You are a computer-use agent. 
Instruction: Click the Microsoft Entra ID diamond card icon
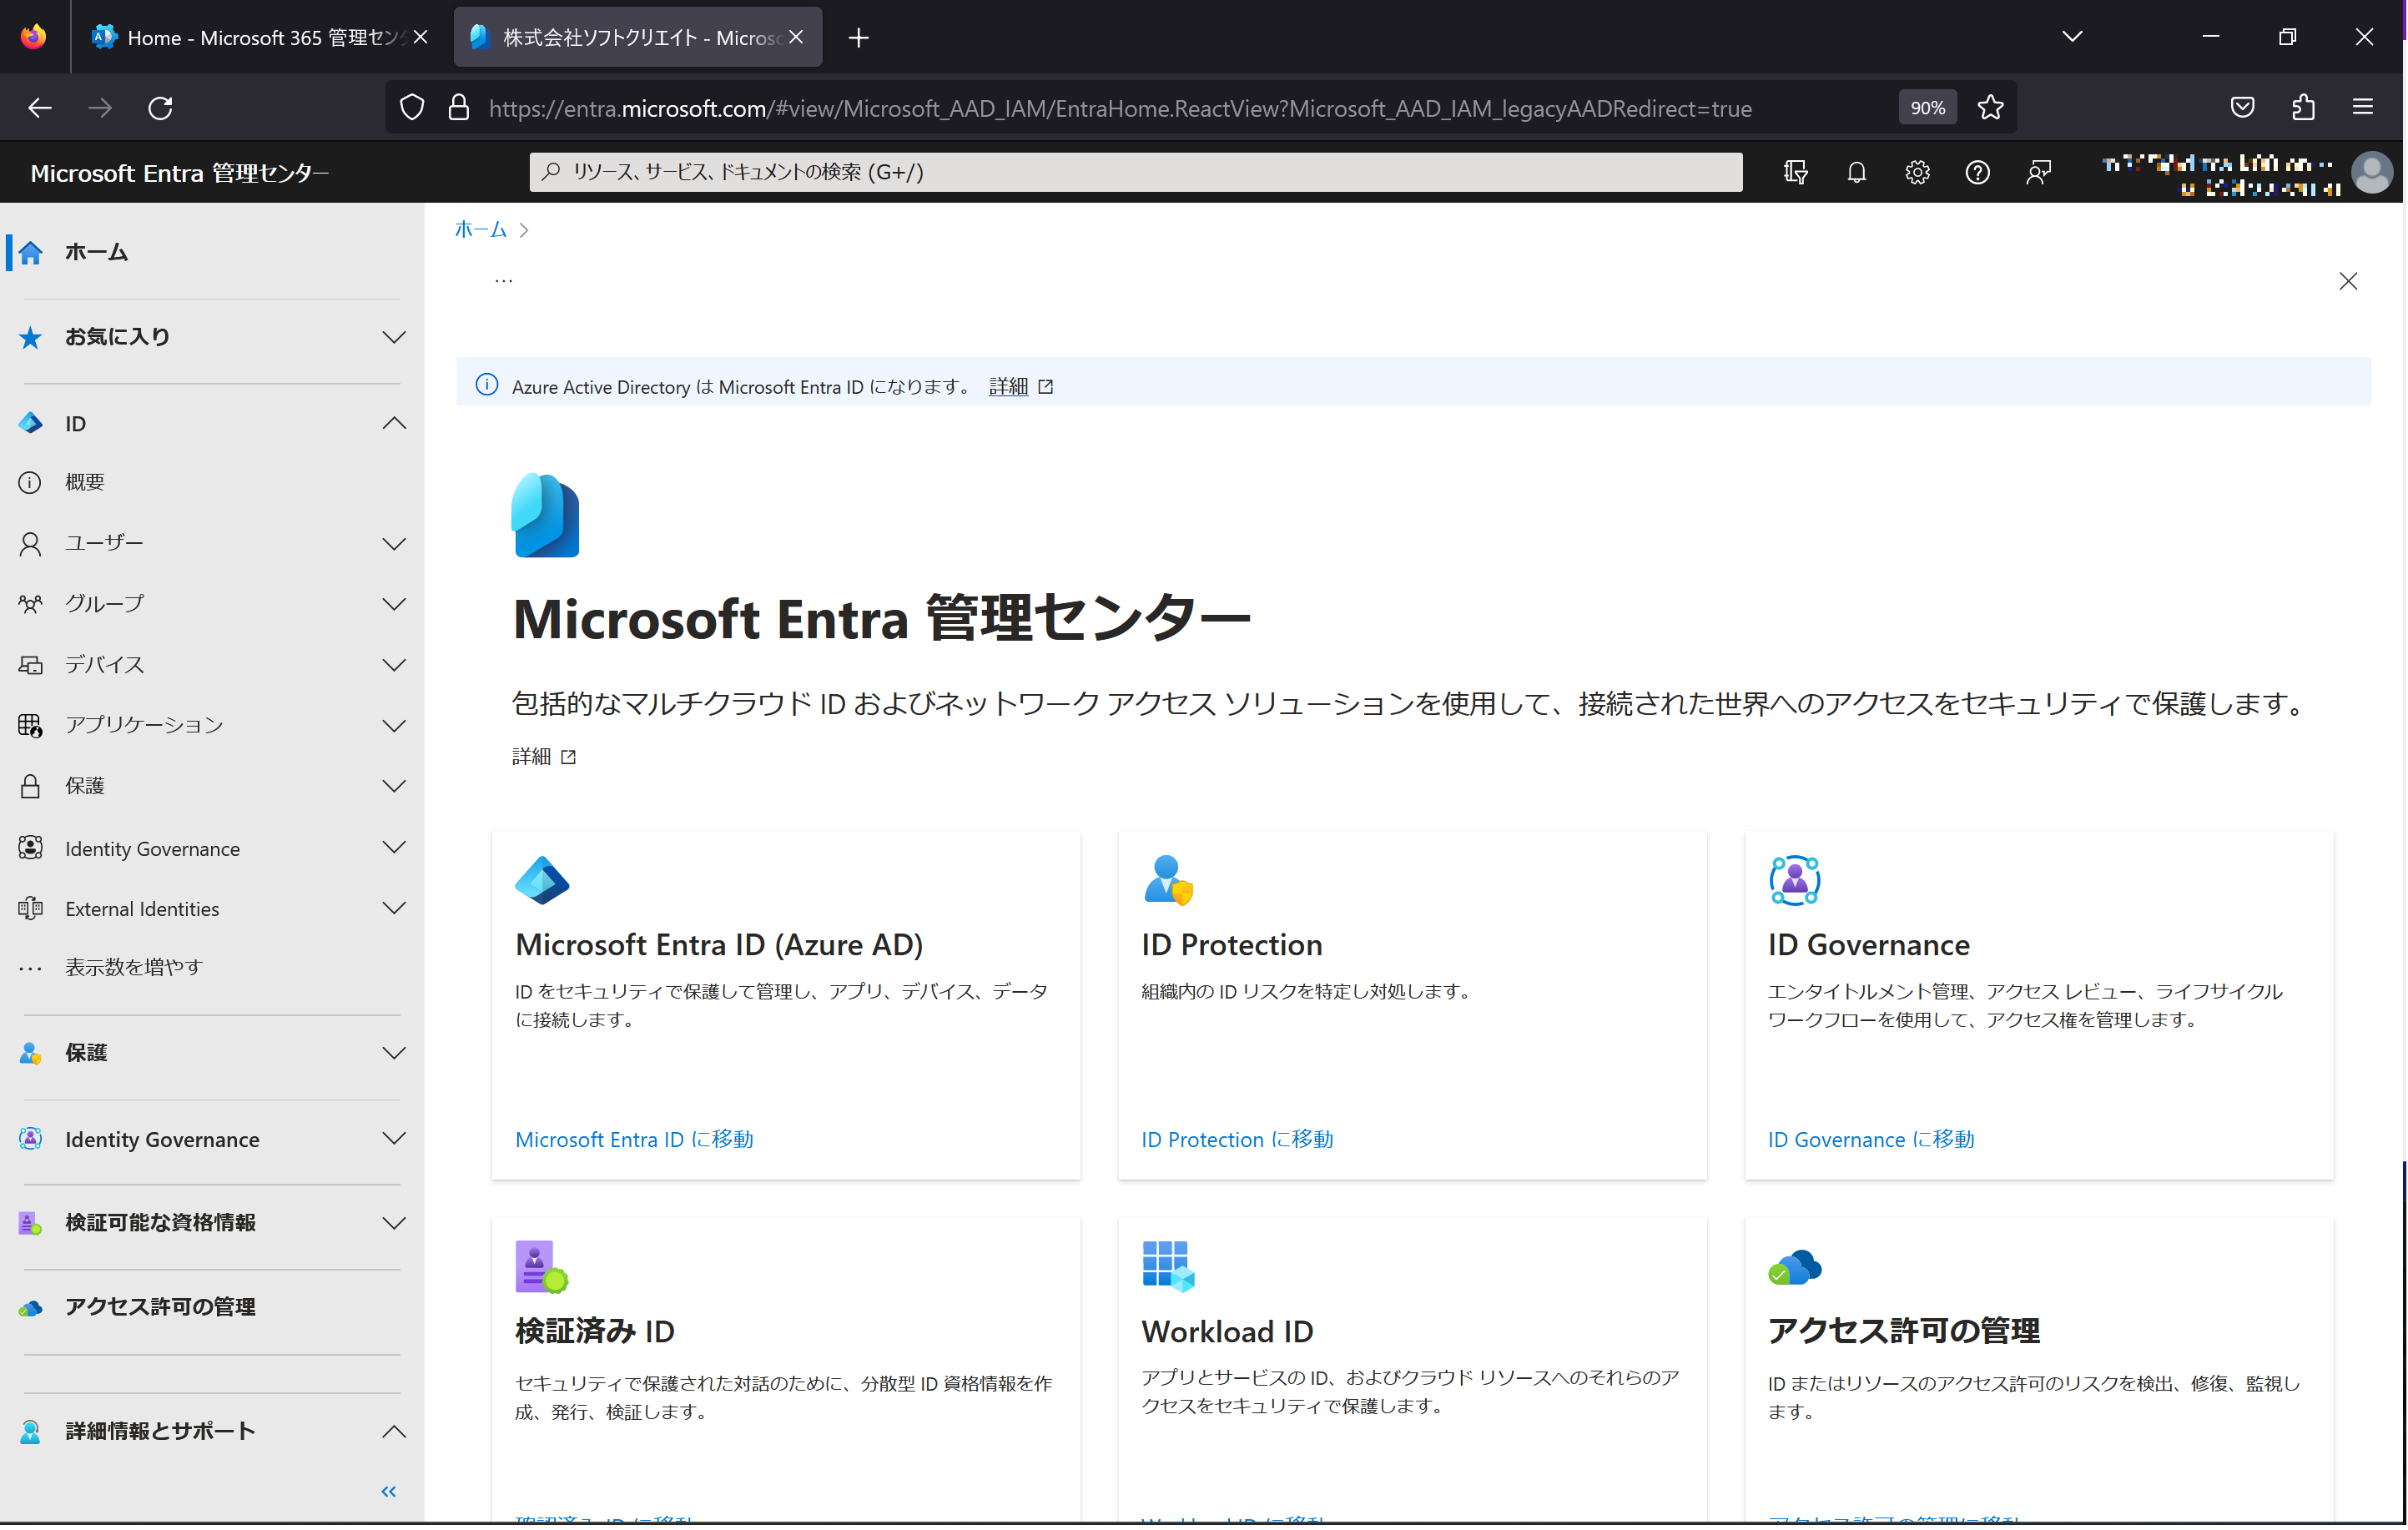[x=542, y=881]
